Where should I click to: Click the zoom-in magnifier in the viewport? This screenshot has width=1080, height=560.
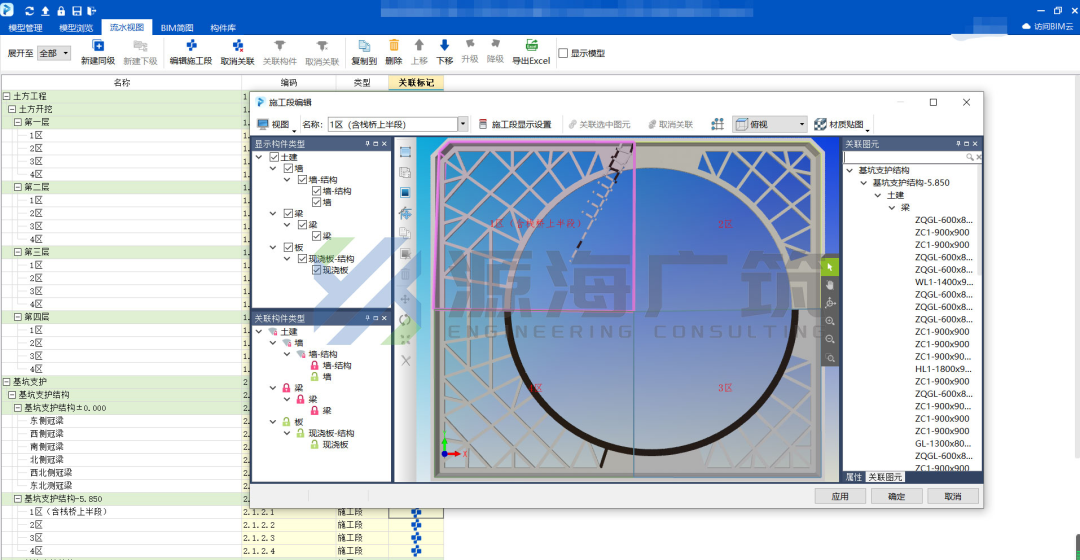pos(830,322)
